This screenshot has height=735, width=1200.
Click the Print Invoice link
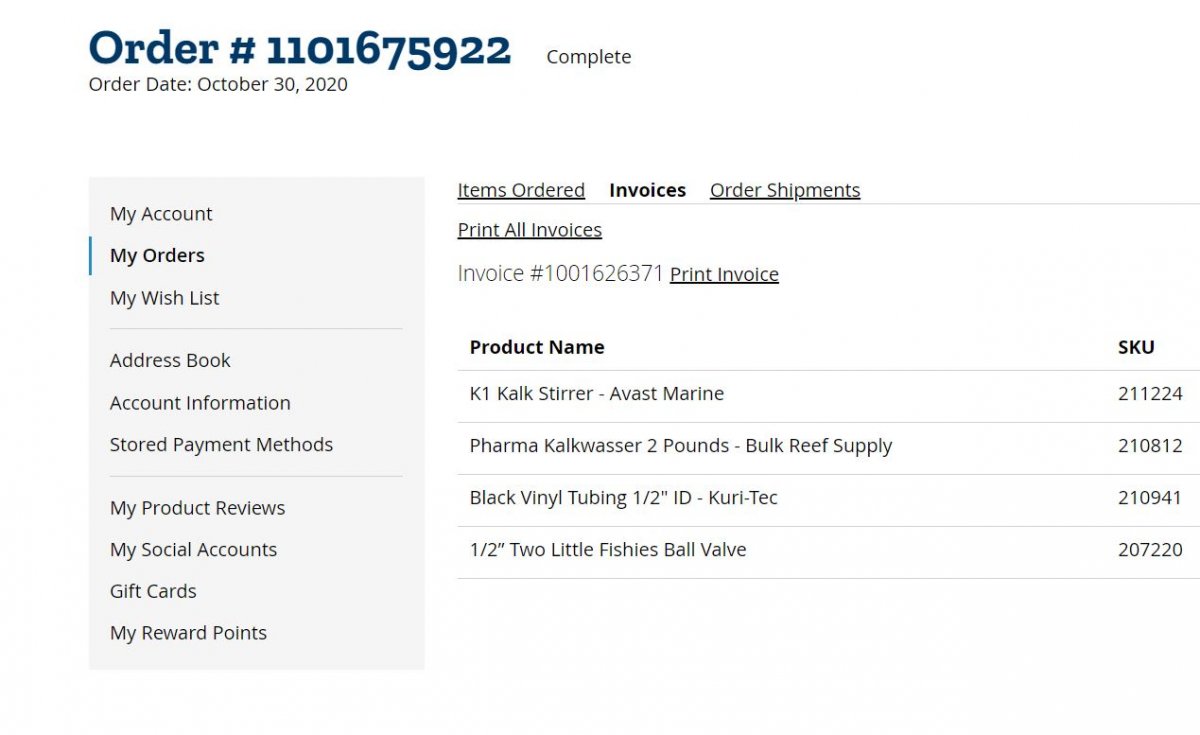pyautogui.click(x=724, y=274)
